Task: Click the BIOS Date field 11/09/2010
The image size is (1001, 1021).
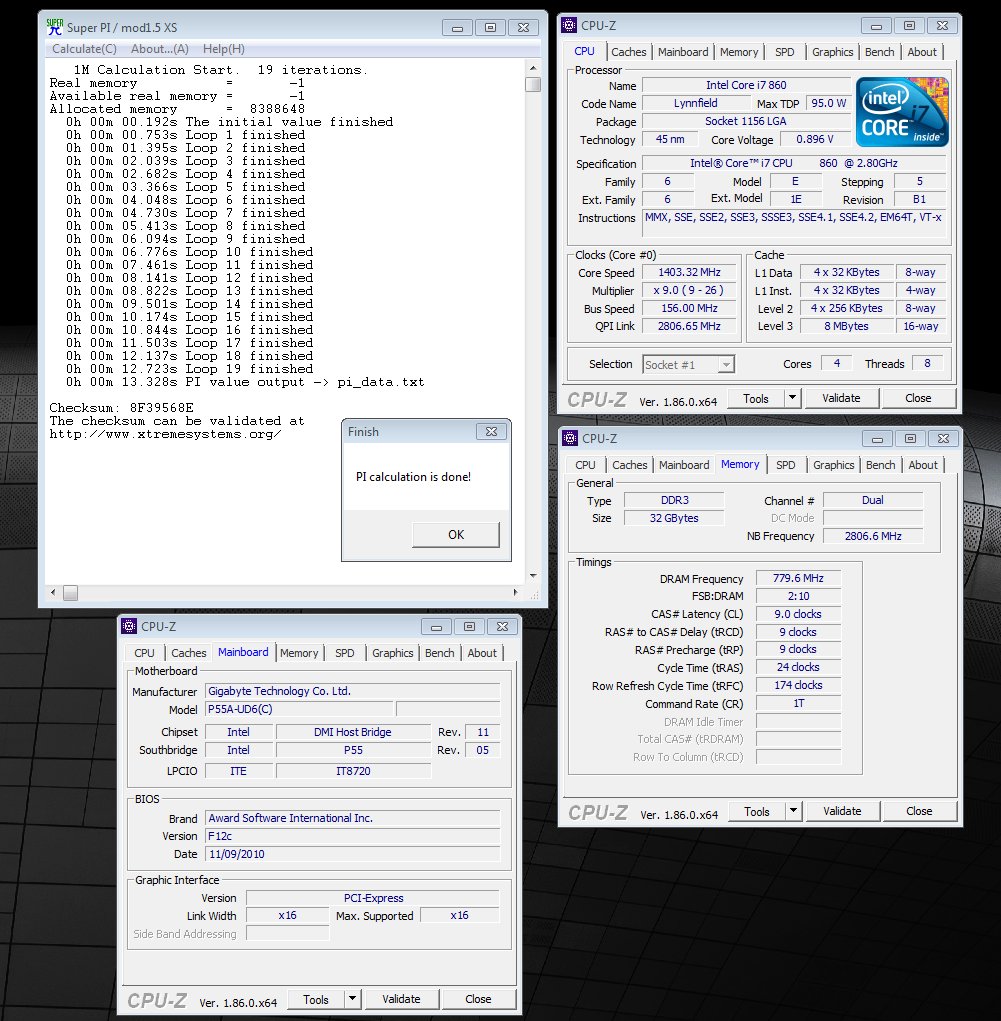Action: point(352,854)
